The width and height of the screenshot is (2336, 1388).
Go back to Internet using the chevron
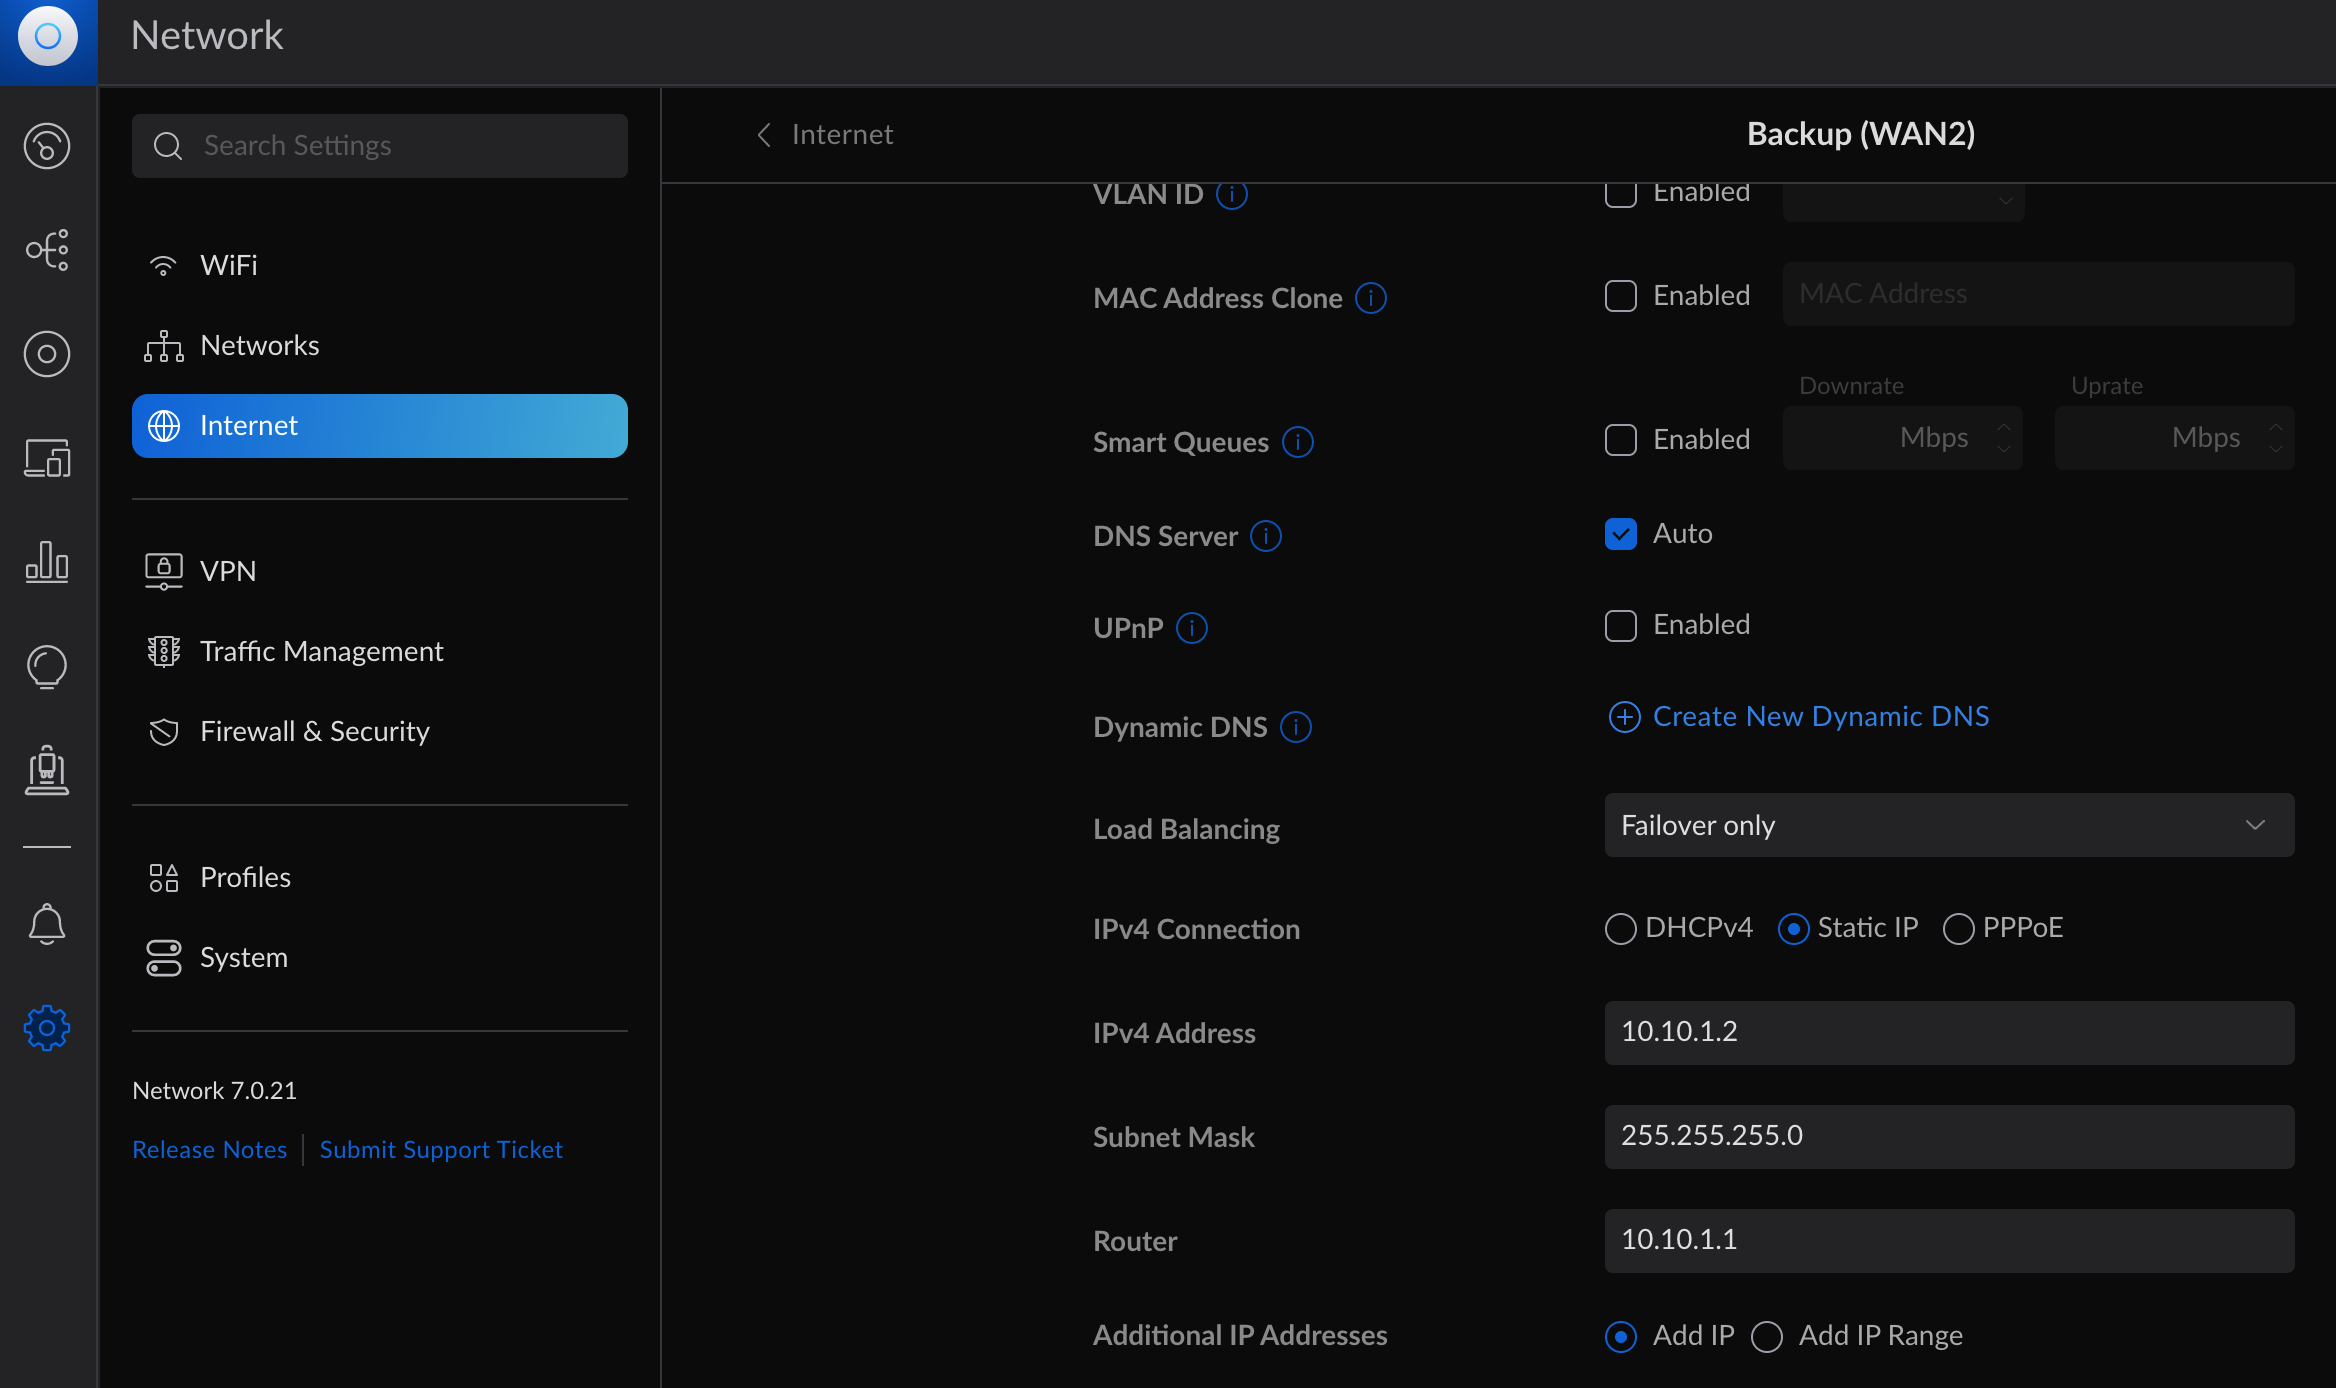[765, 134]
